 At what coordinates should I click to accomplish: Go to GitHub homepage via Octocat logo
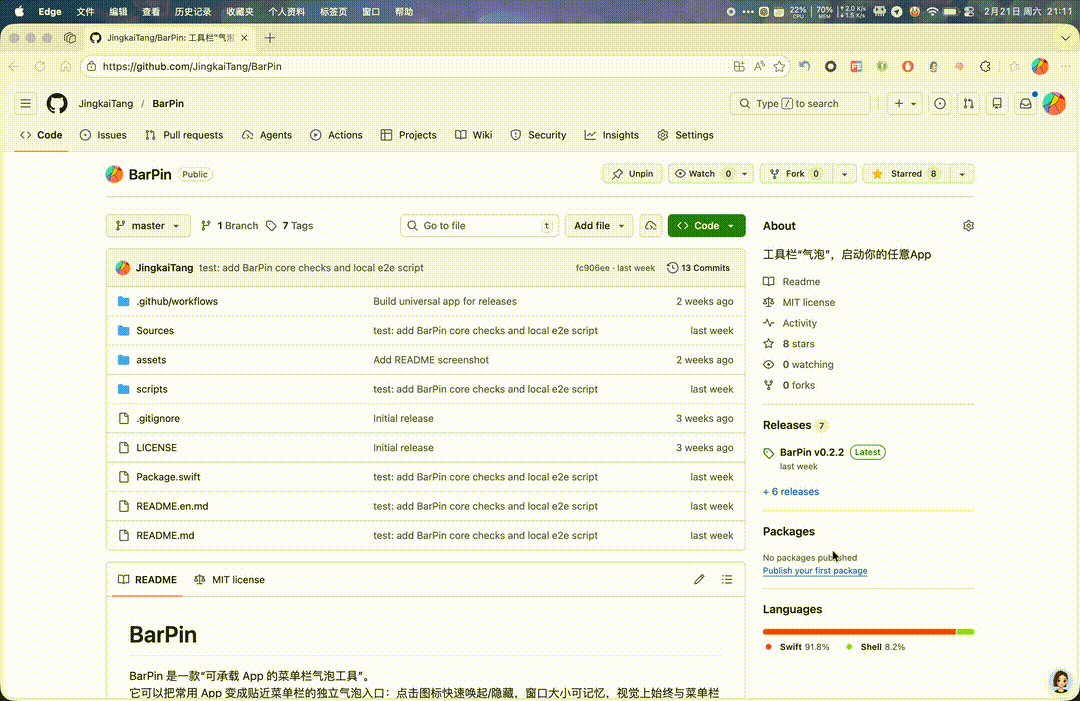coord(57,104)
